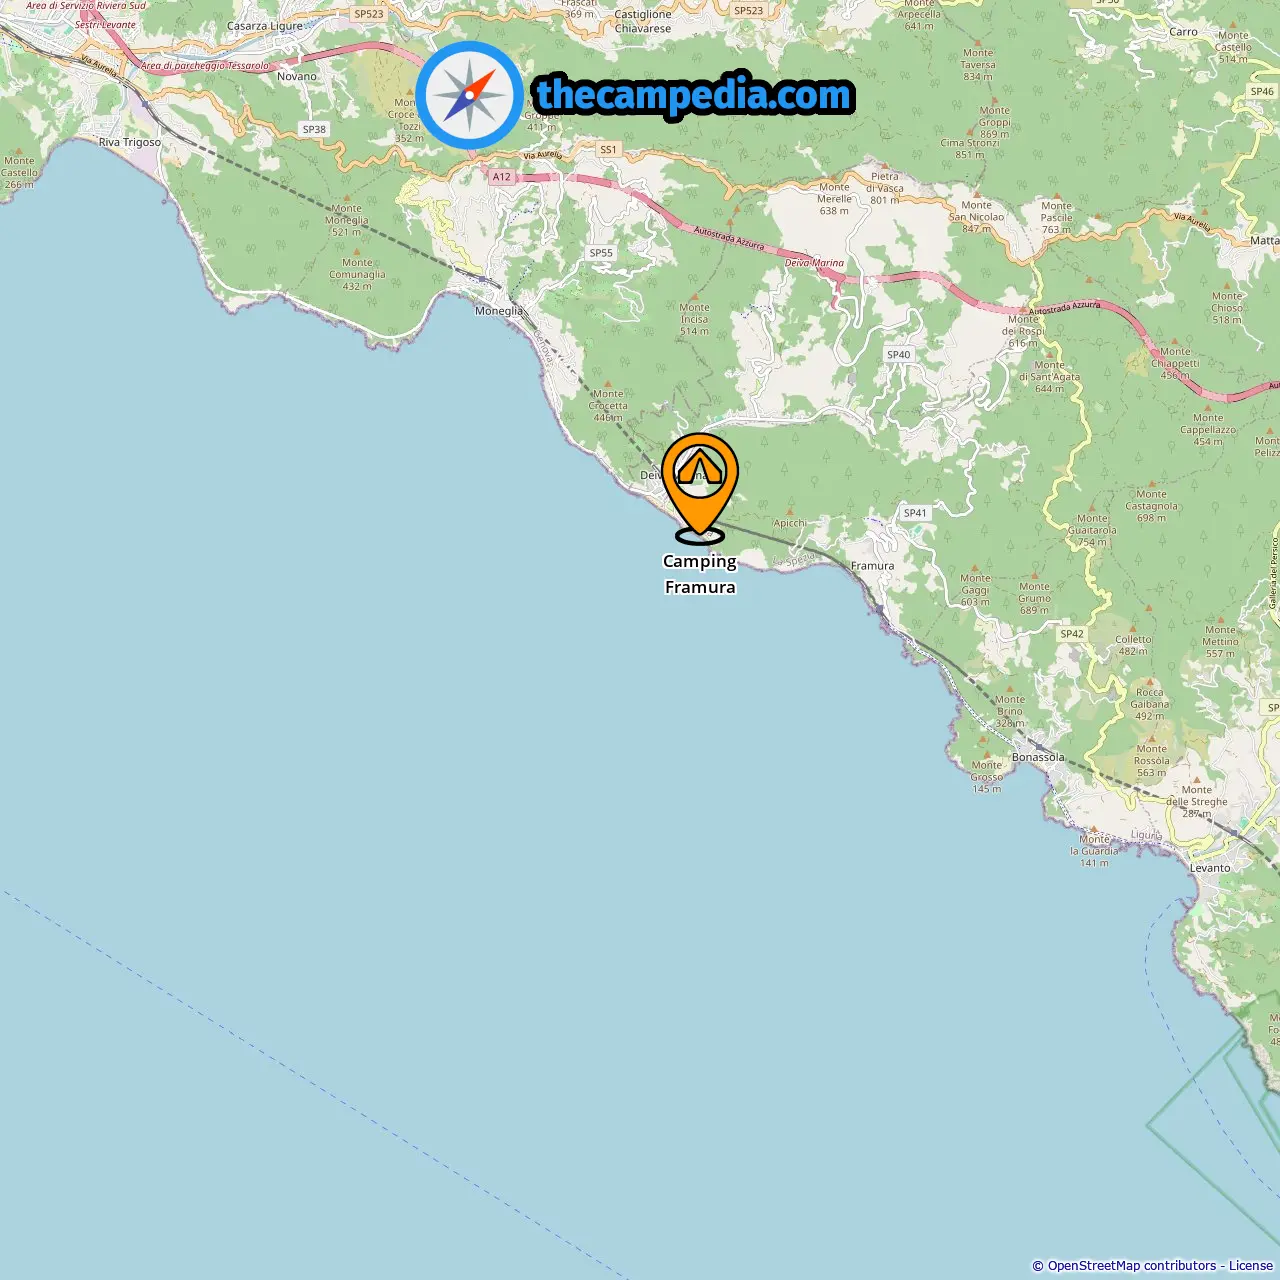Select the Levanto town label
1280x1280 pixels.
click(1210, 868)
